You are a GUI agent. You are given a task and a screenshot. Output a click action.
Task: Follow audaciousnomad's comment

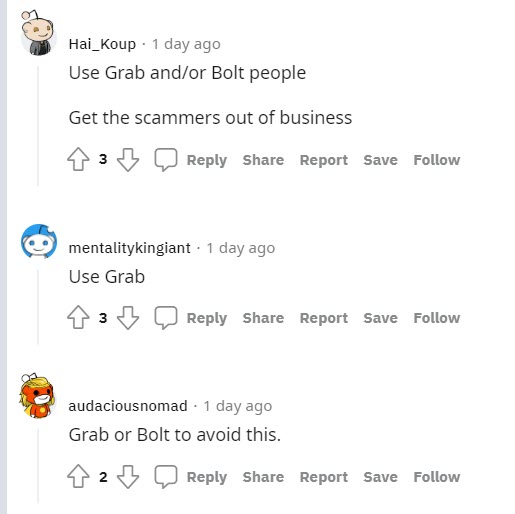point(437,477)
